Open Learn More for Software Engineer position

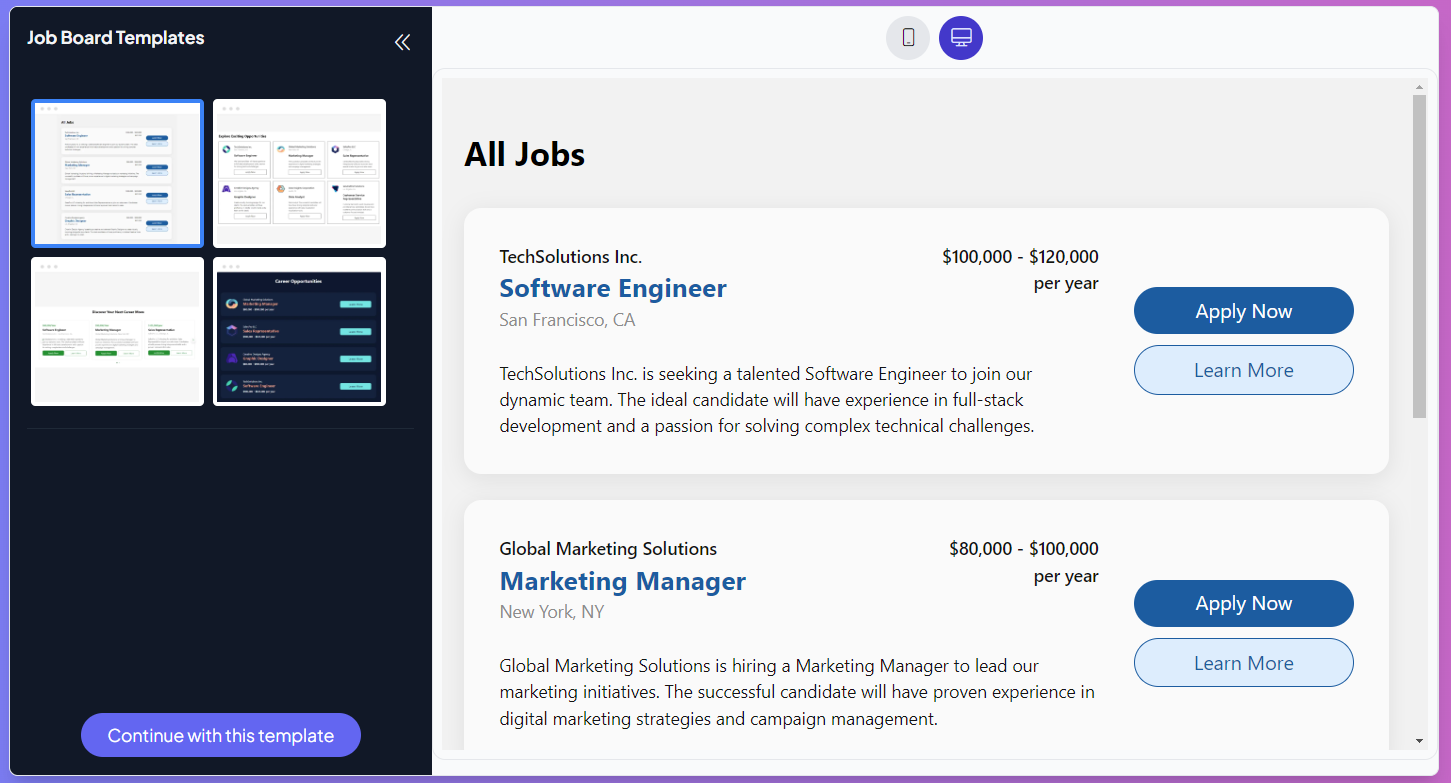click(x=1243, y=369)
